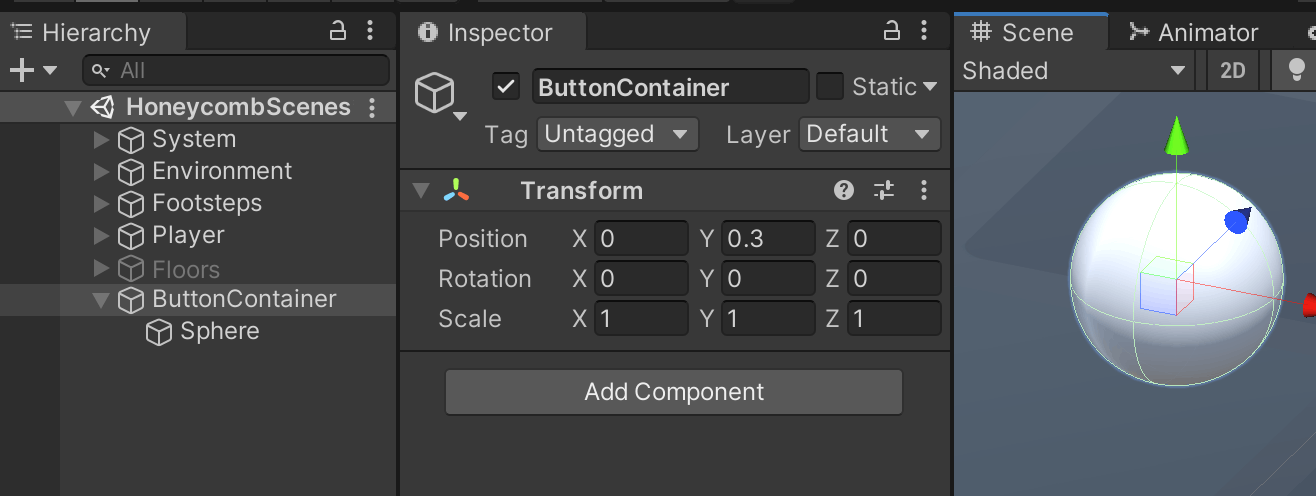1316x496 pixels.
Task: Open HoneycombScenes scene options menu
Action: (x=372, y=107)
